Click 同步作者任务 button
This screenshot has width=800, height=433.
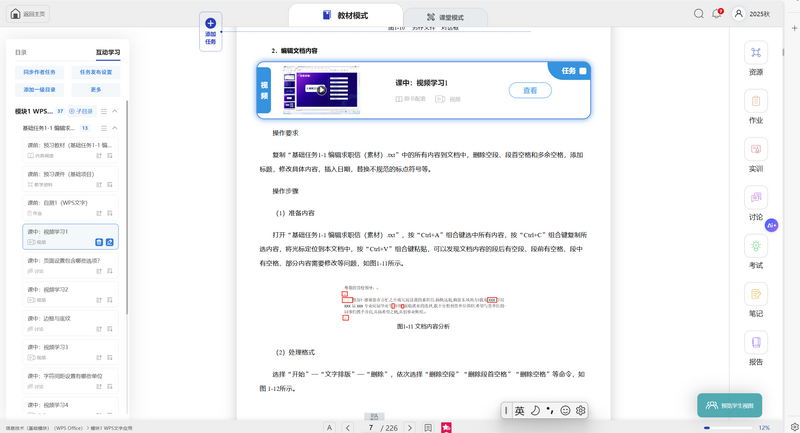[x=39, y=72]
